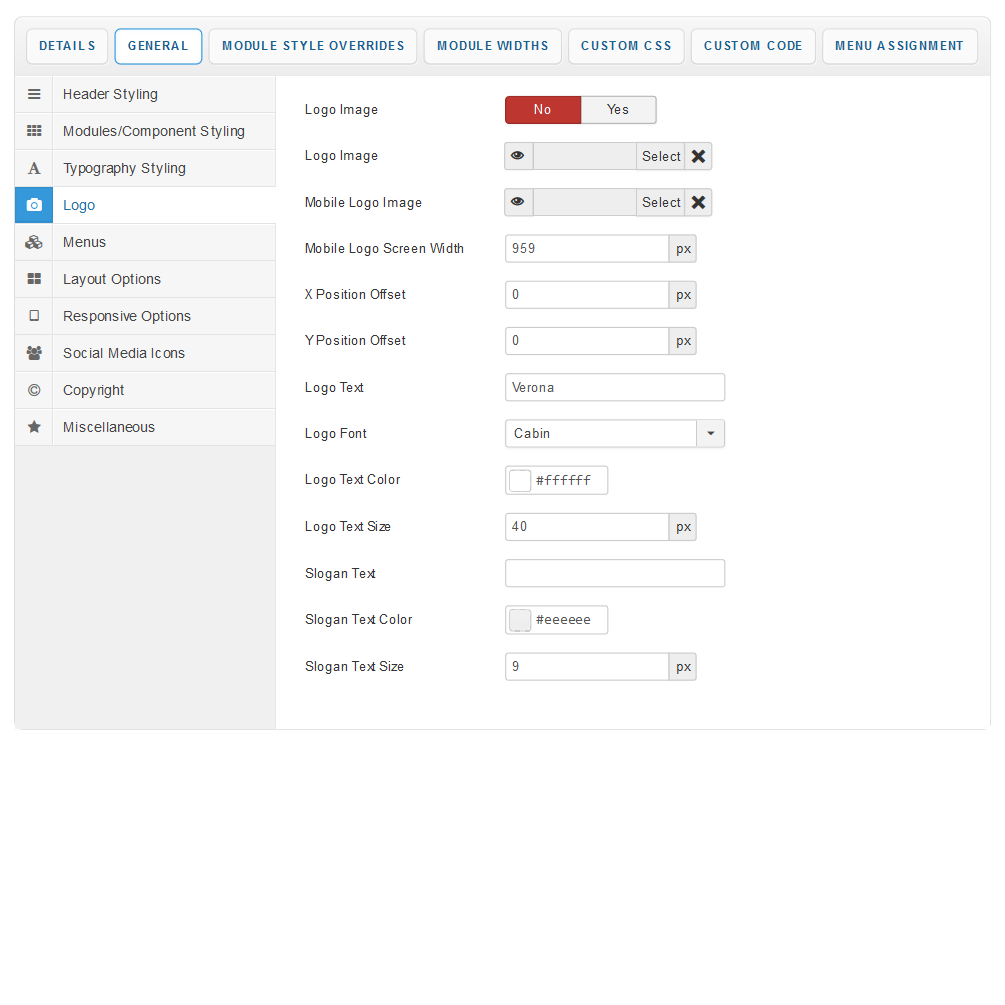Click the Copyright symbol icon
This screenshot has width=1005, height=1005.
coord(34,390)
